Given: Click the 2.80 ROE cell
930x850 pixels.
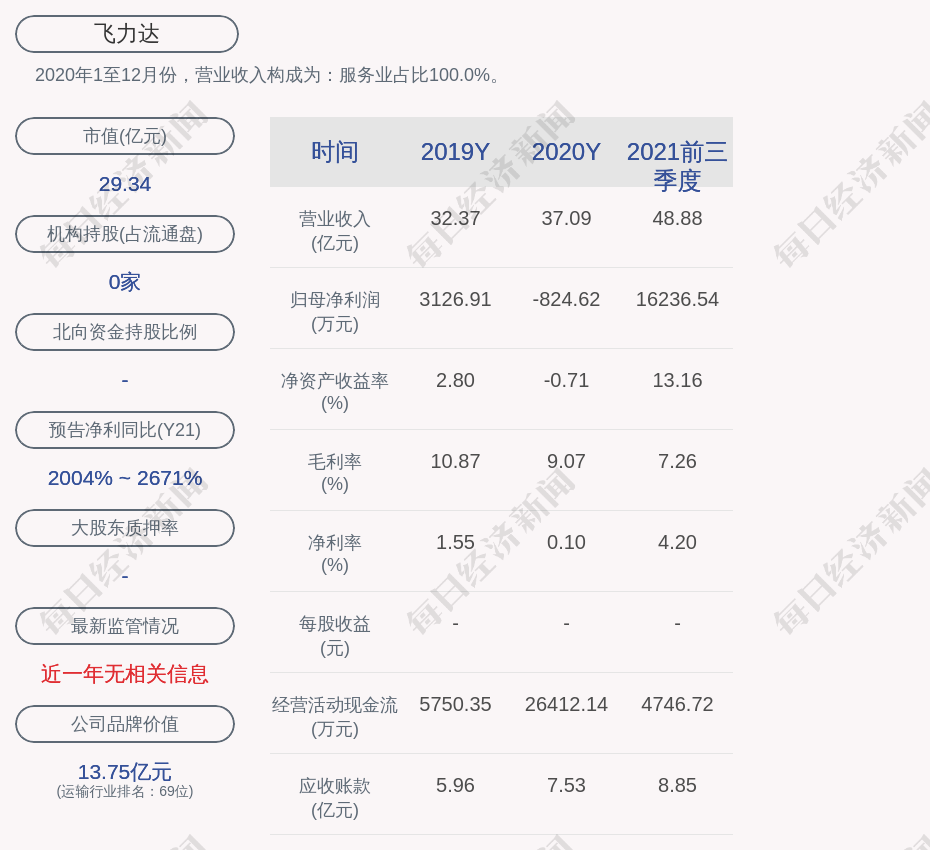Looking at the screenshot, I should coord(456,380).
